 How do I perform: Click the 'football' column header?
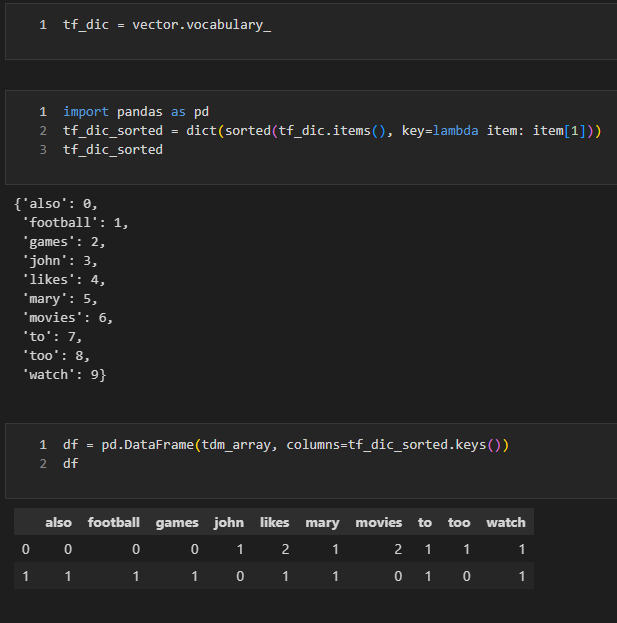click(x=114, y=522)
